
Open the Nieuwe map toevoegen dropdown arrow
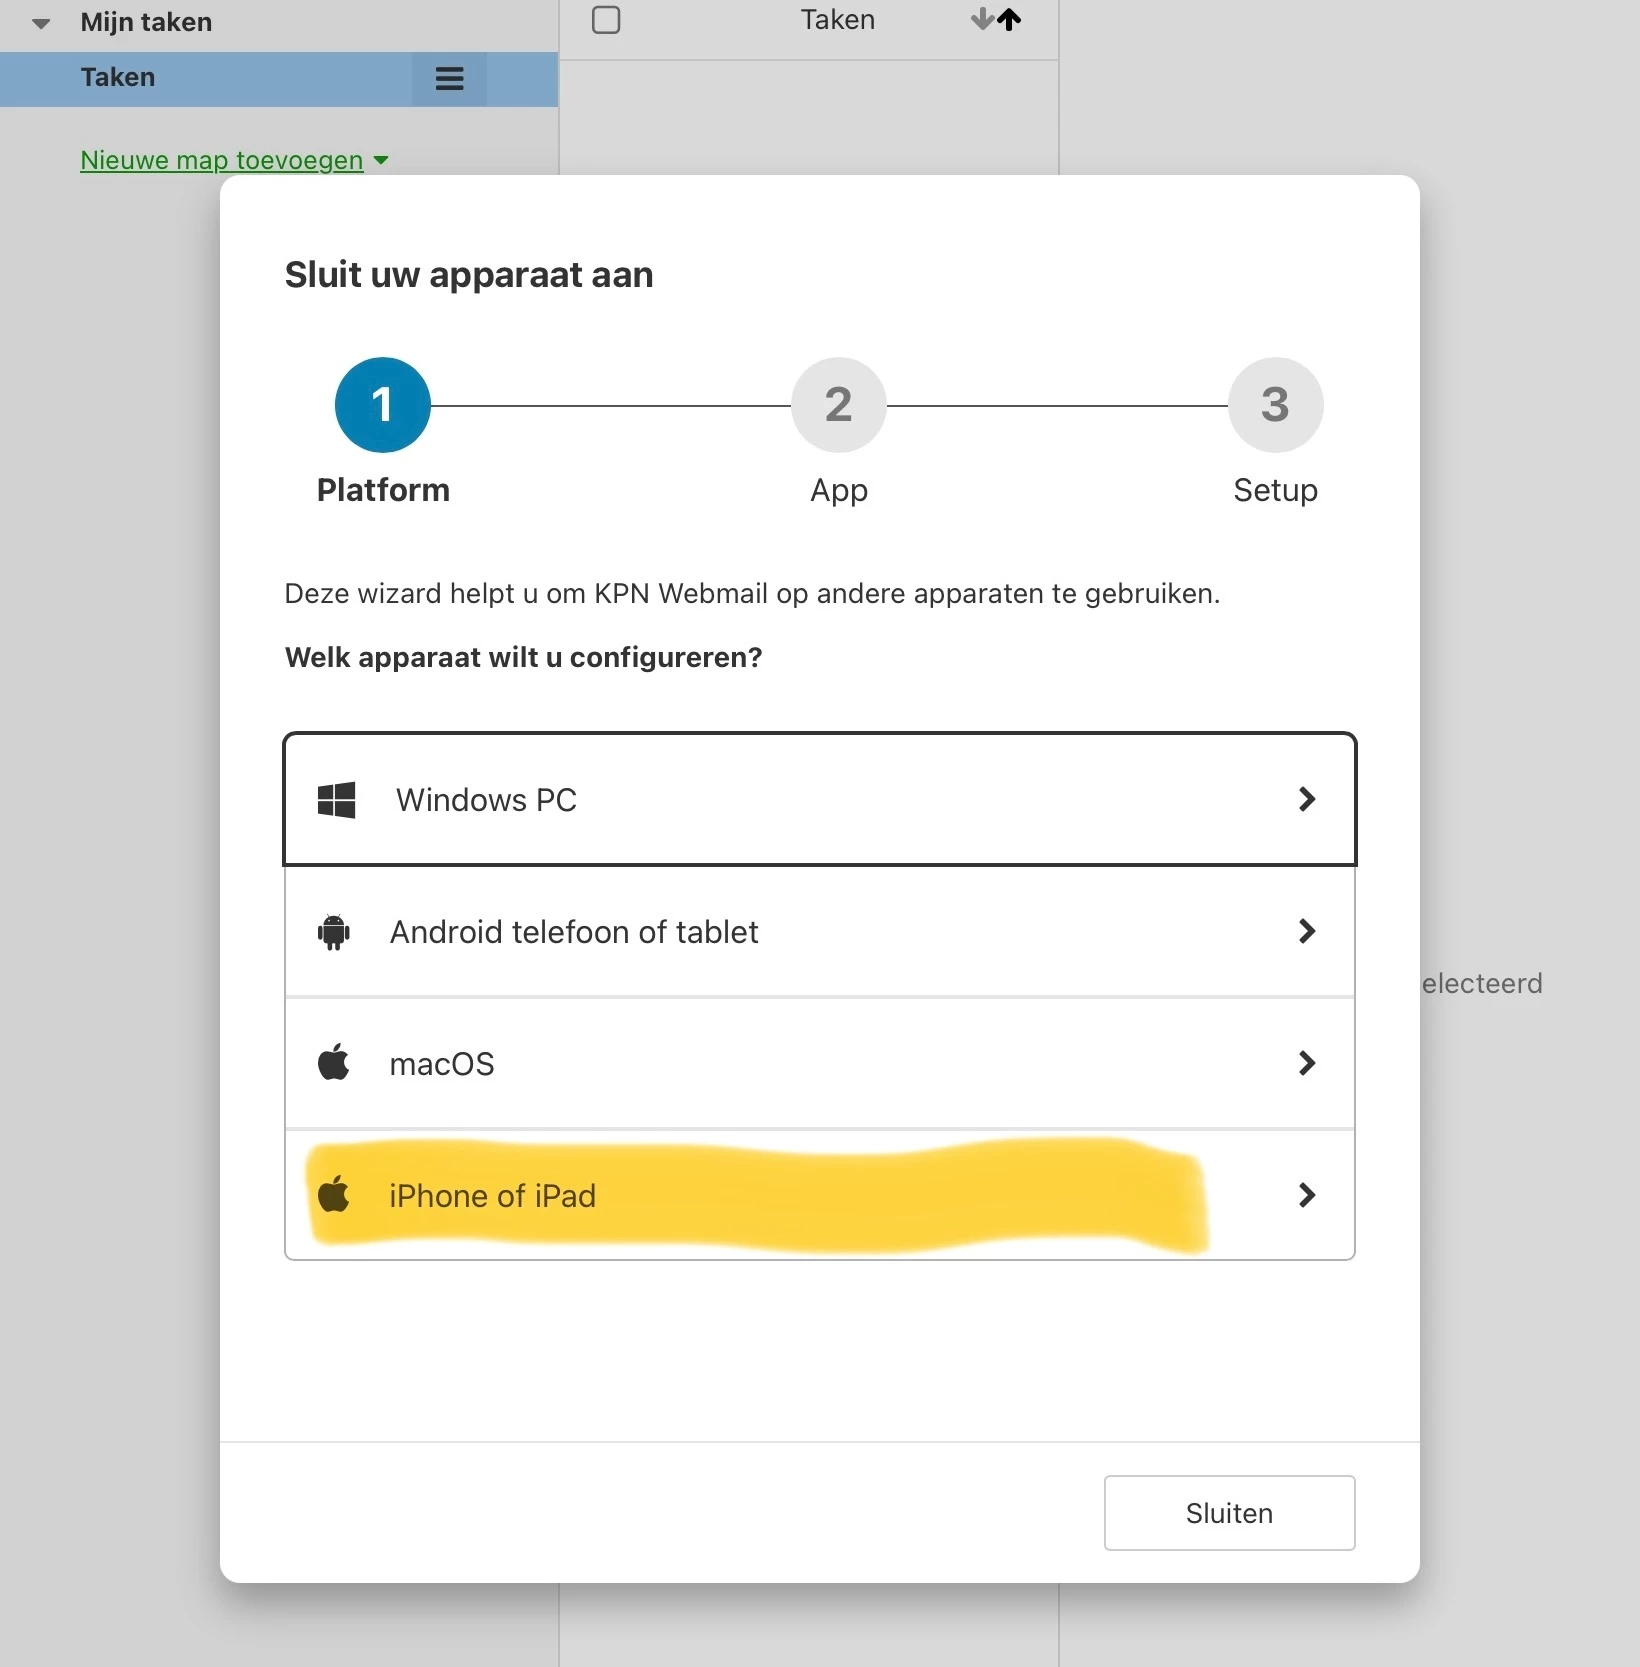(x=381, y=160)
